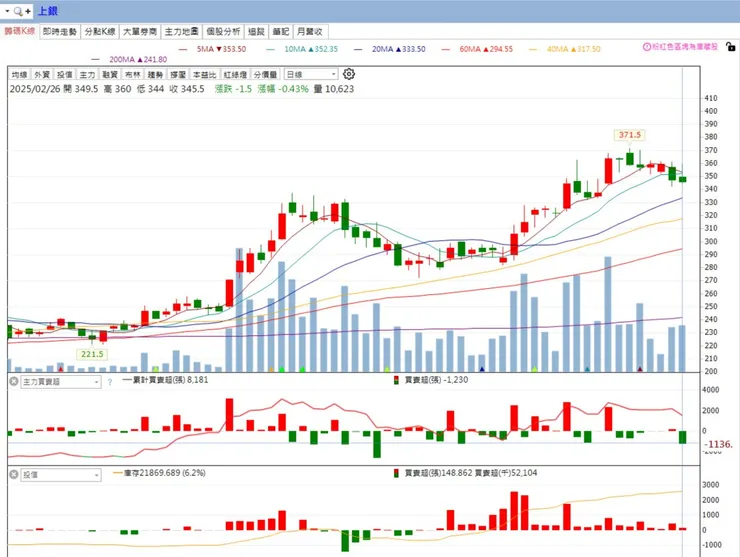Image resolution: width=740 pixels, height=557 pixels.
Task: Click the 40MA 317.50 legend entry
Action: click(565, 49)
